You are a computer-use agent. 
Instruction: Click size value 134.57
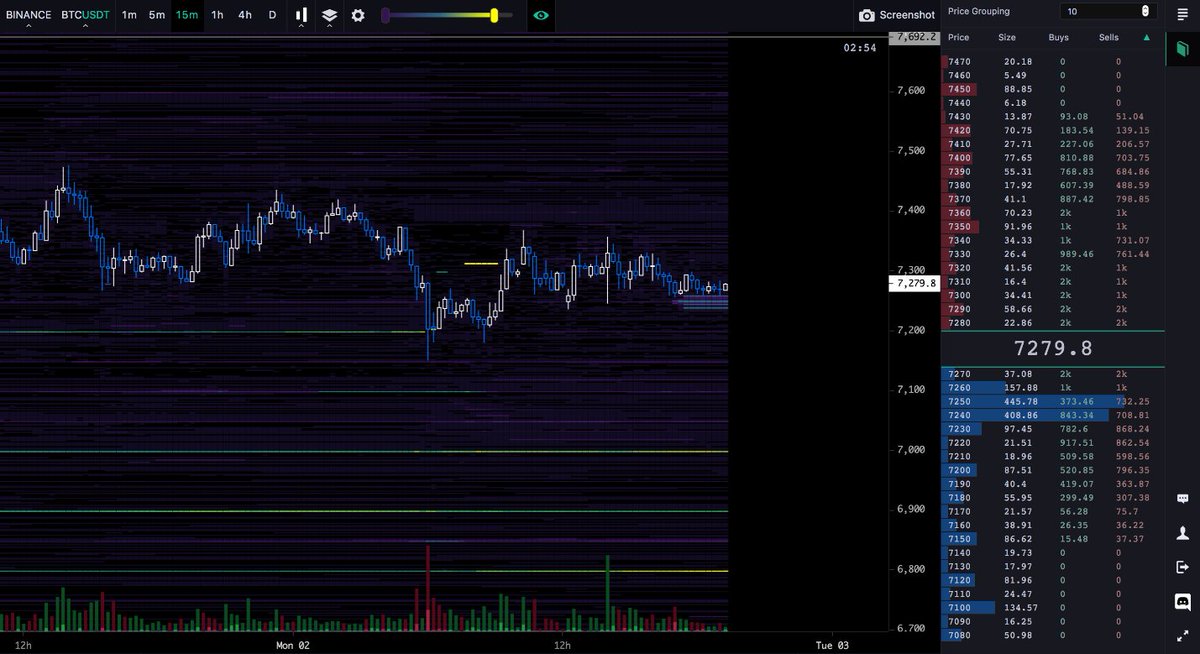[1020, 607]
